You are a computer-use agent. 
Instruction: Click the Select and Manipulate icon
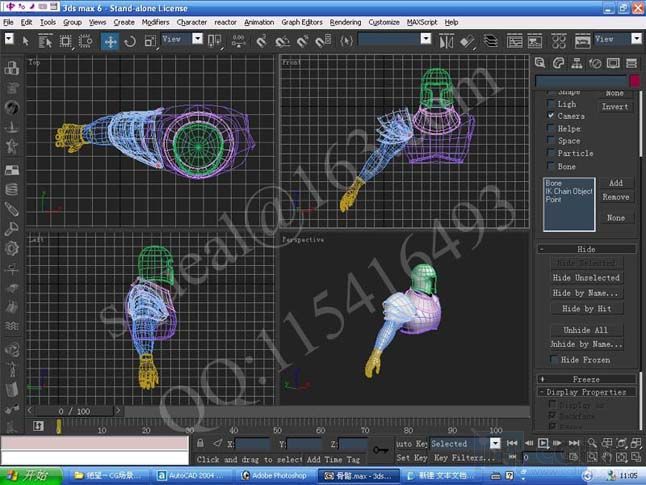click(239, 41)
